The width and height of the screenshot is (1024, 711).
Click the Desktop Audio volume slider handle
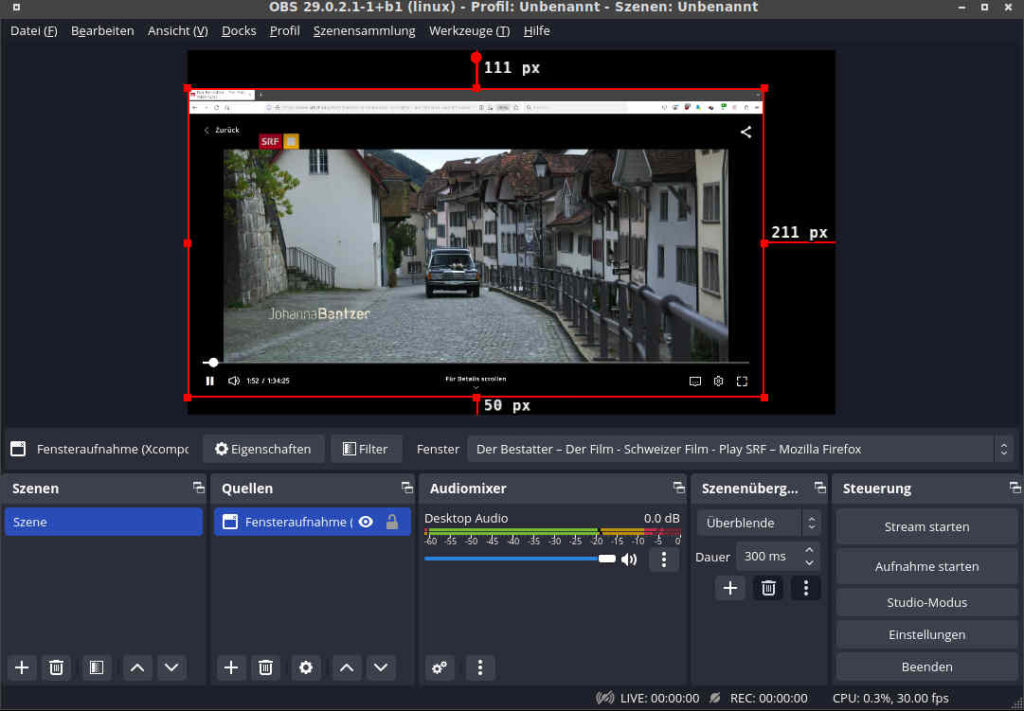click(607, 559)
